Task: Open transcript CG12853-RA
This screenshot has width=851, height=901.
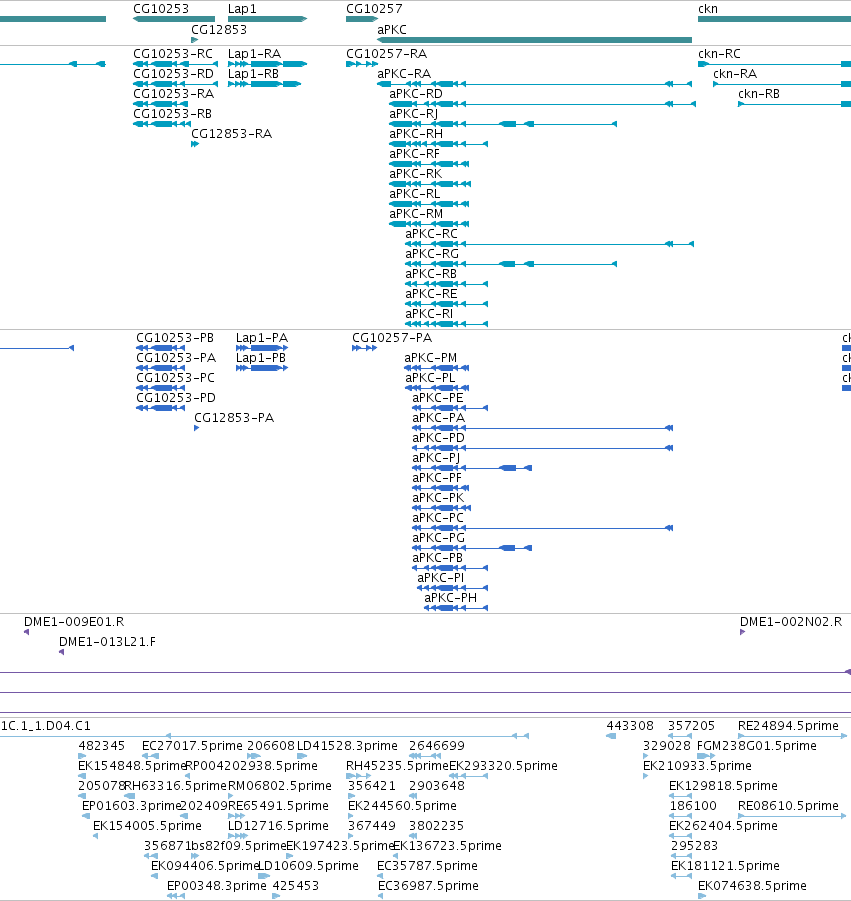Action: [195, 144]
